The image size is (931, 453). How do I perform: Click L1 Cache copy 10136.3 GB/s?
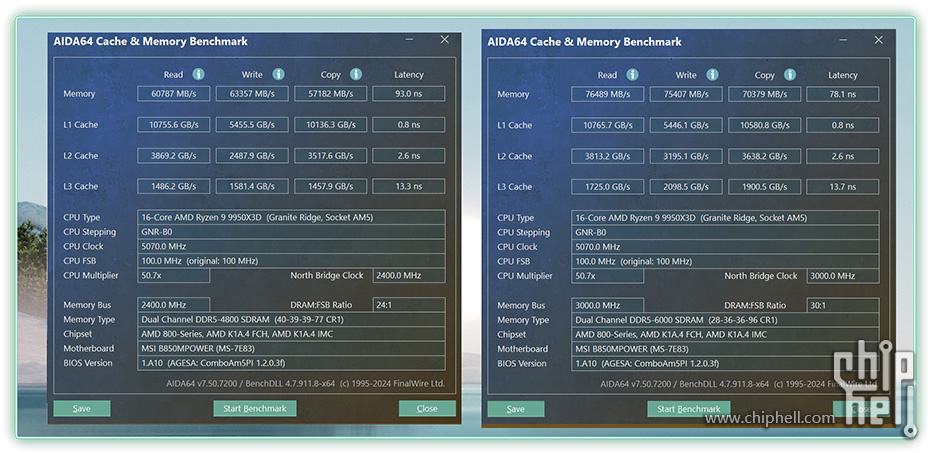[x=330, y=125]
